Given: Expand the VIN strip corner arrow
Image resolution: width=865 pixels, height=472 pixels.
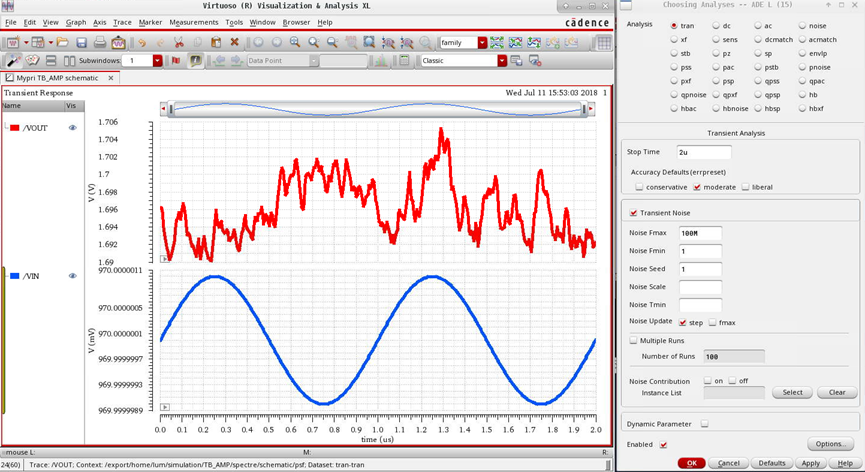Looking at the screenshot, I should (x=164, y=407).
